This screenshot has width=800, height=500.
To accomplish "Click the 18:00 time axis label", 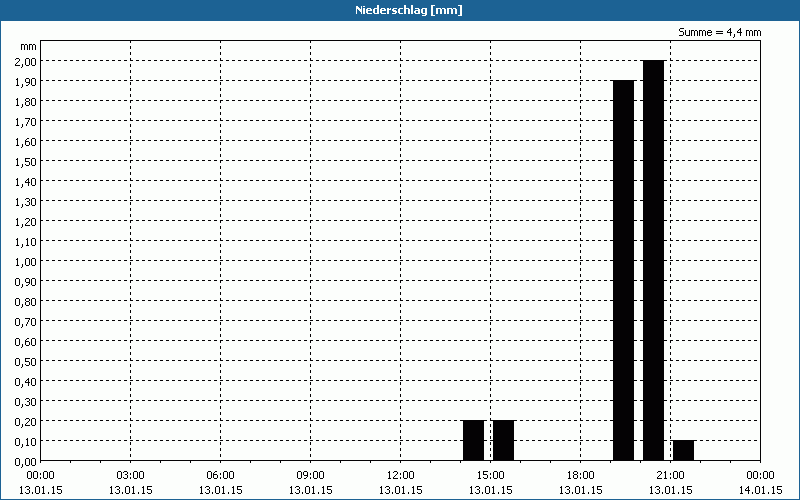I will pos(581,476).
